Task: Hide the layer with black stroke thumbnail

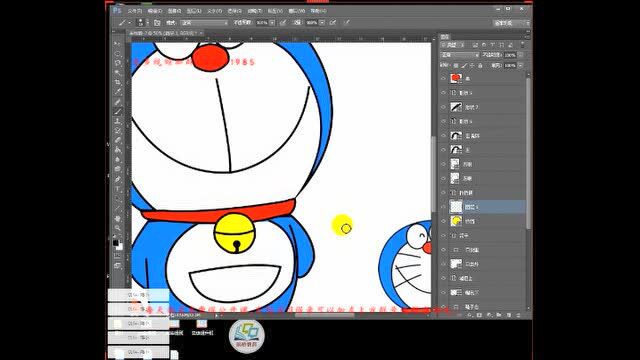Action: 444,107
